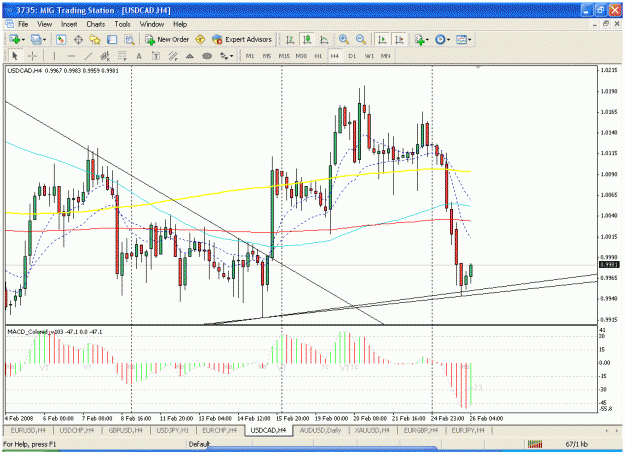Open the Navigator favorites icon
Image resolution: width=625 pixels, height=452 pixels.
click(x=95, y=39)
